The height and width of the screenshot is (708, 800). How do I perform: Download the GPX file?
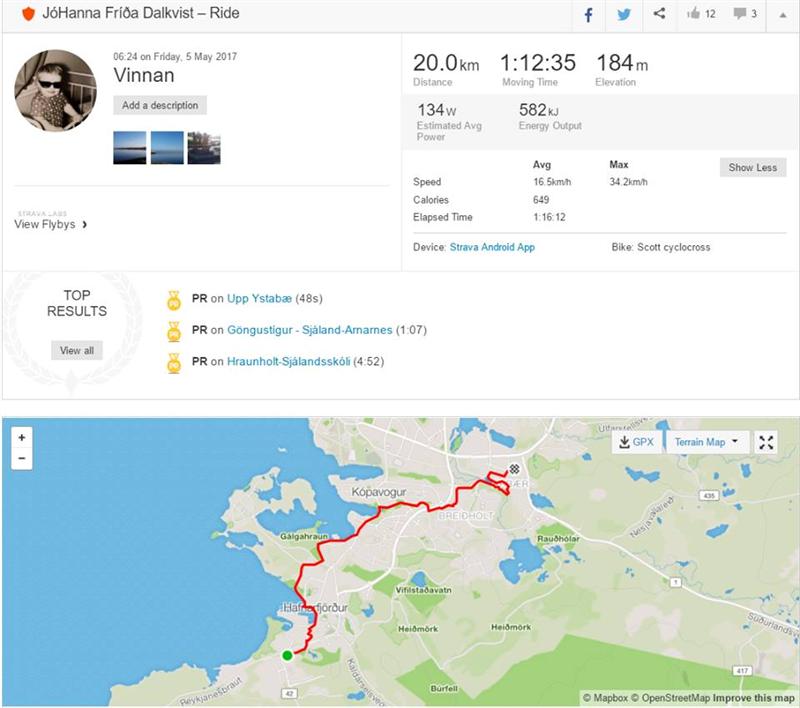pyautogui.click(x=637, y=442)
